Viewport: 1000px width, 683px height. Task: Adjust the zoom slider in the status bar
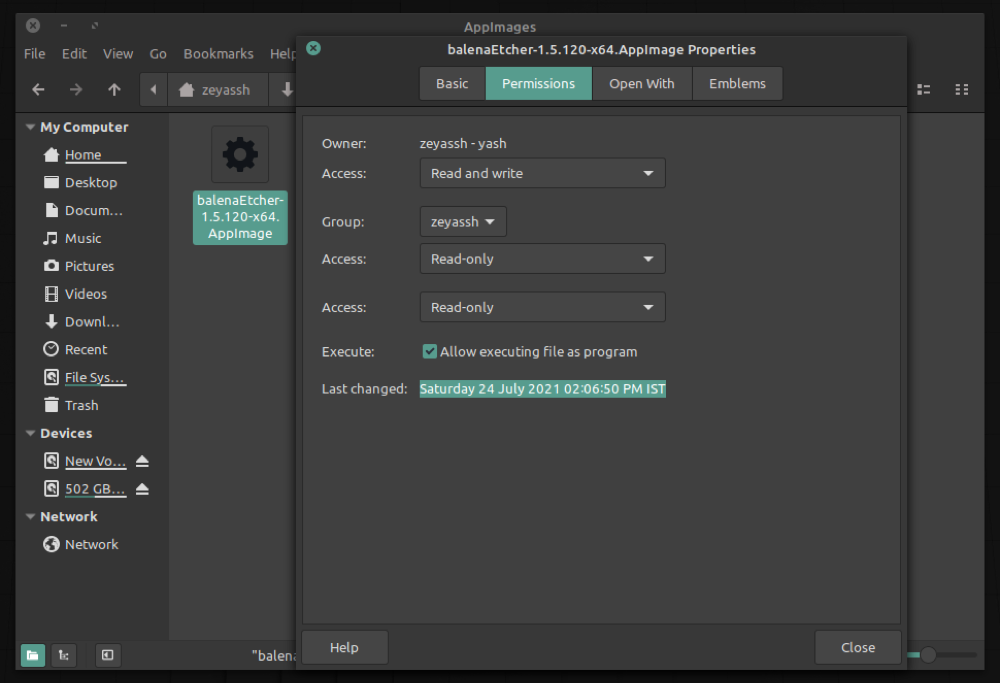tap(929, 655)
